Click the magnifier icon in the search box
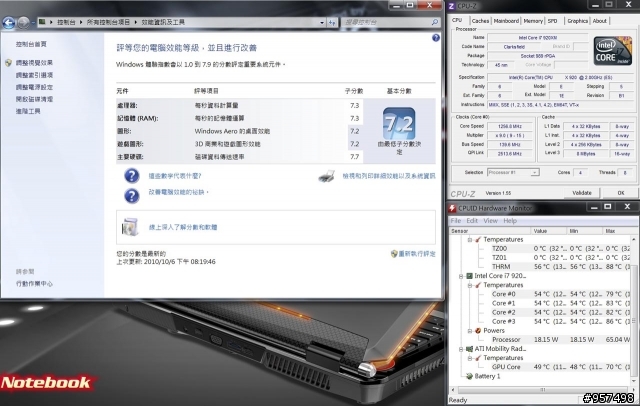The width and height of the screenshot is (640, 406). (435, 22)
